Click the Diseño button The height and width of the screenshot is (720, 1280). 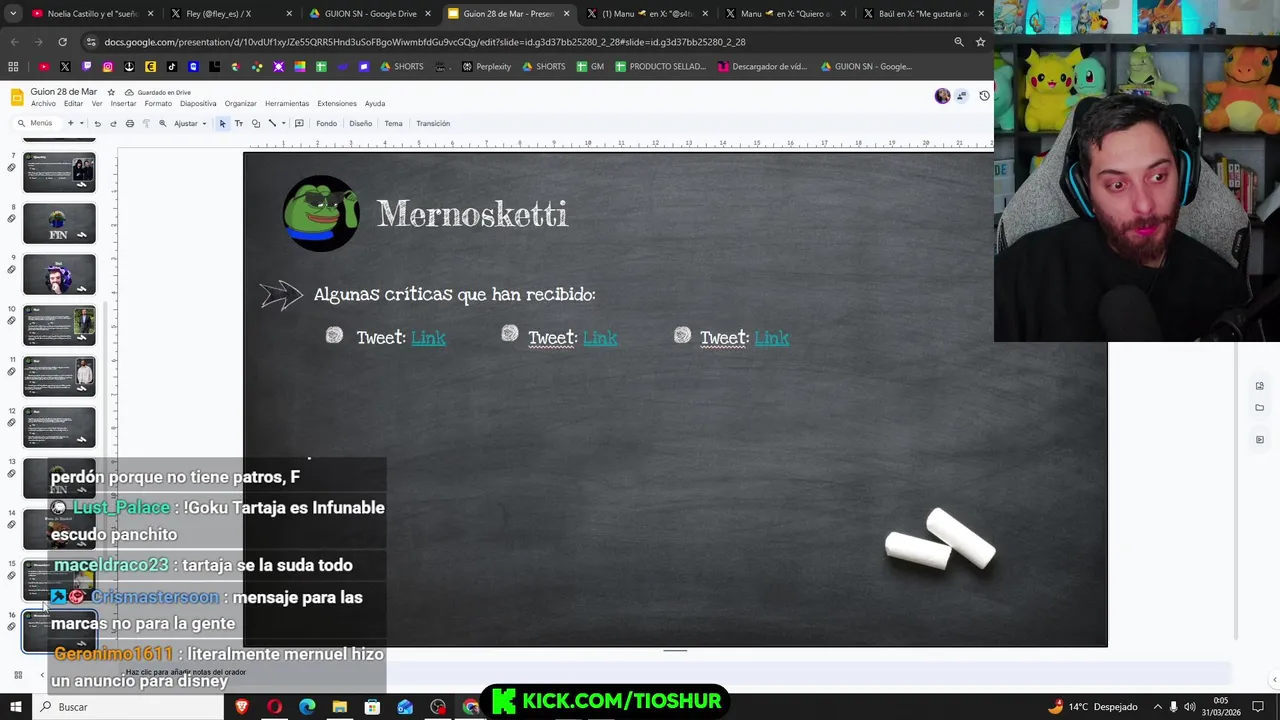point(360,124)
